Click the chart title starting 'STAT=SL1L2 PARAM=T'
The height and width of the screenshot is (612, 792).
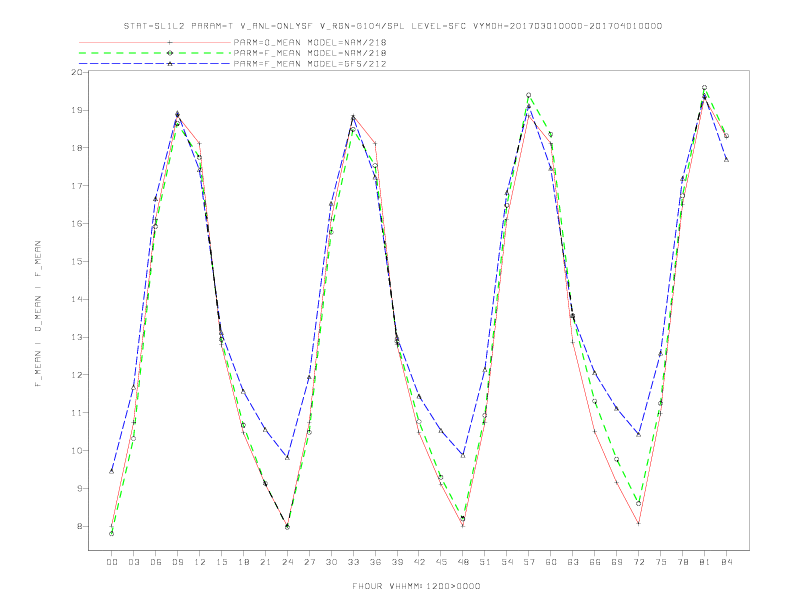pos(392,26)
